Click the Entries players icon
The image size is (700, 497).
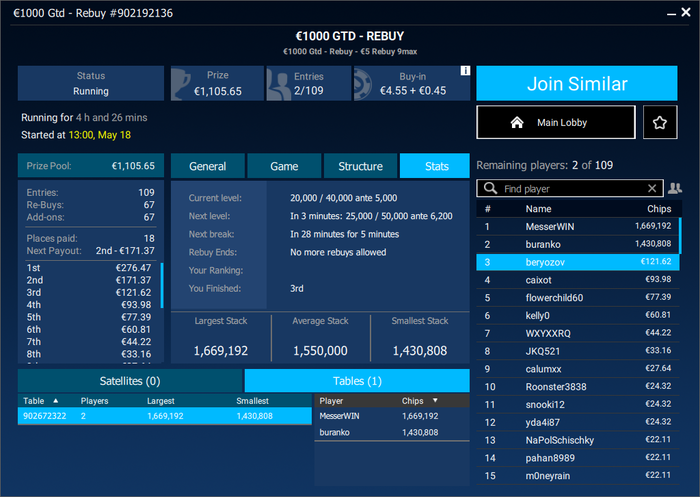[278, 84]
